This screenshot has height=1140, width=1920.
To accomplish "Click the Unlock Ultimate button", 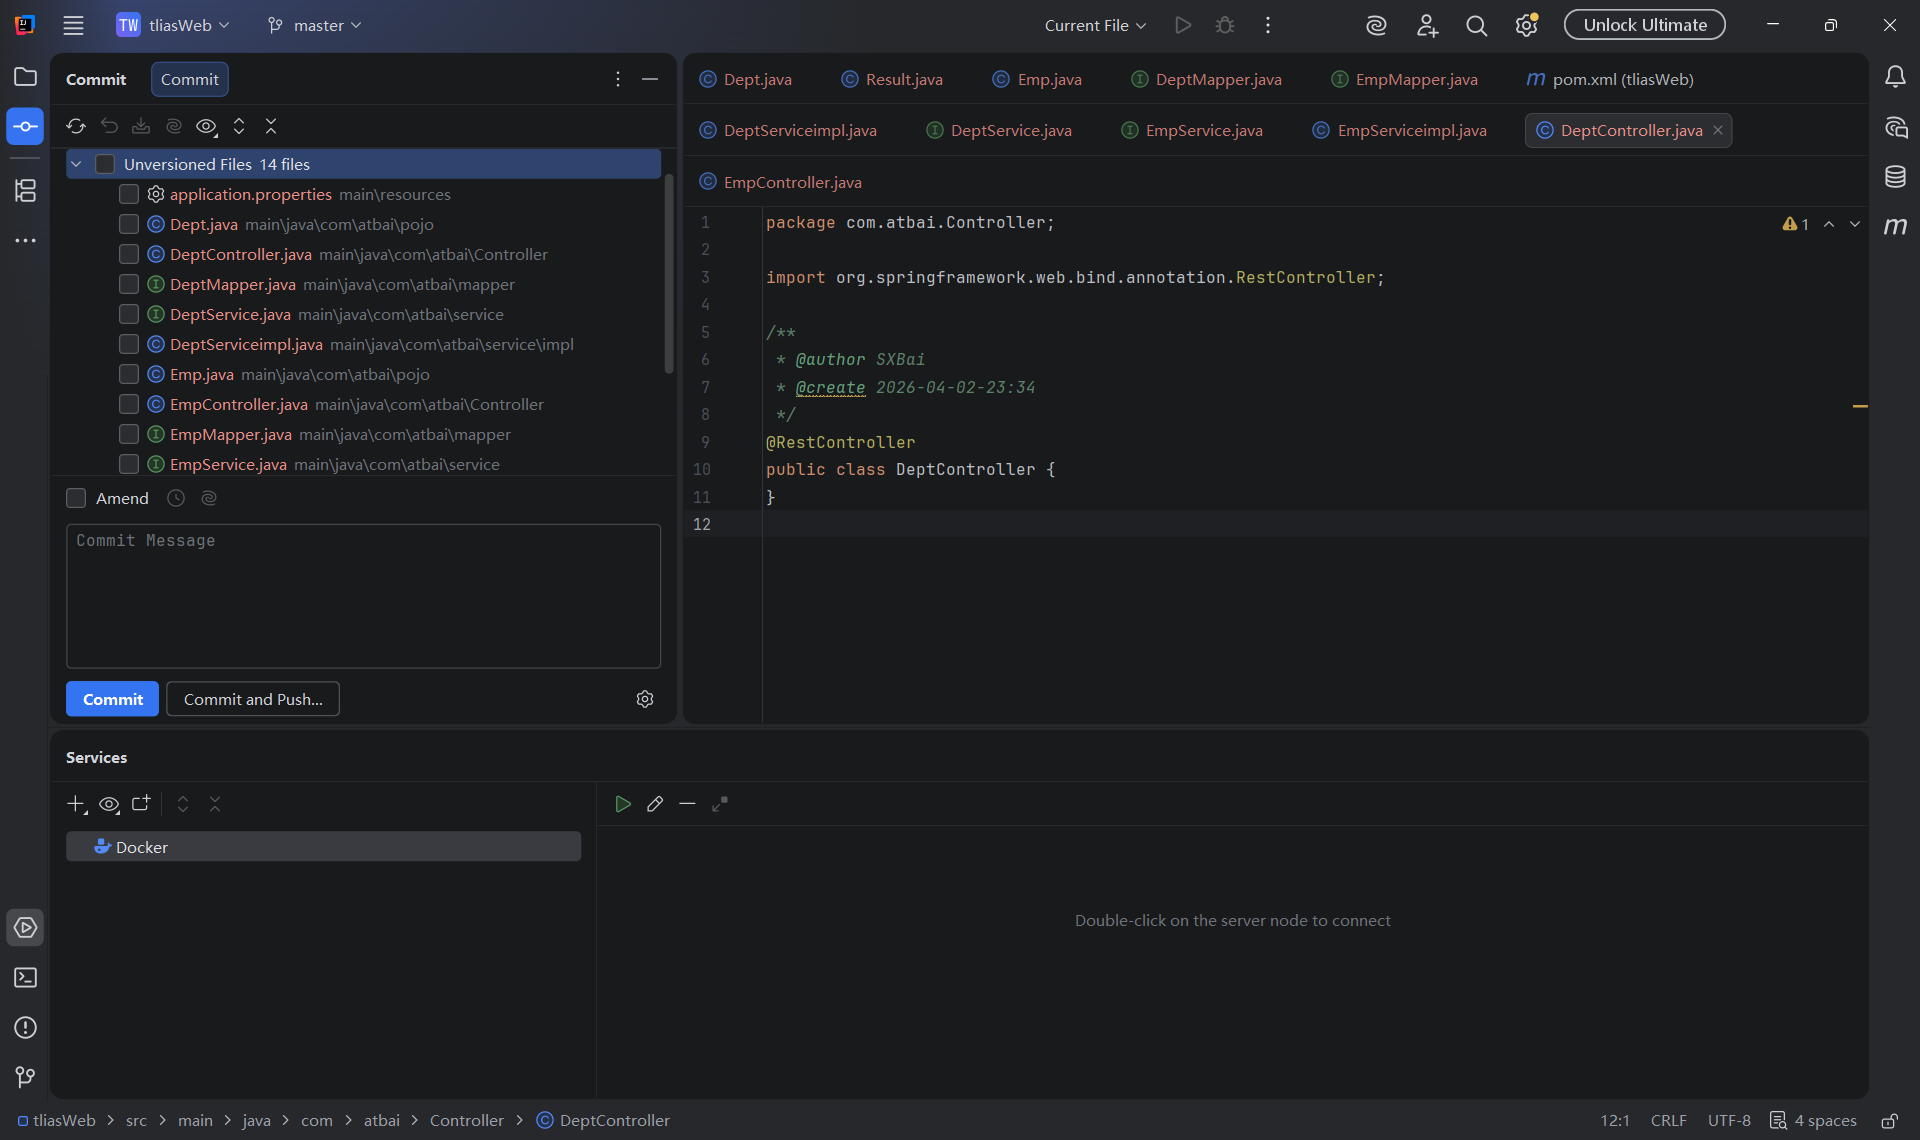I will 1644,25.
